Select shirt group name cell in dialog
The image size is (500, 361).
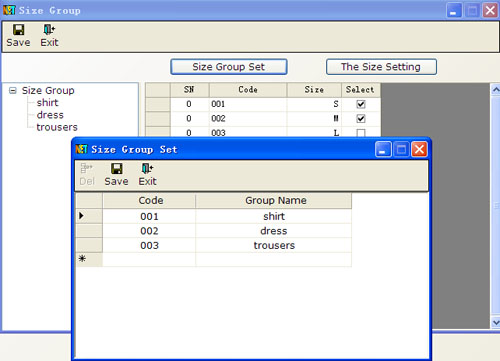[x=273, y=216]
